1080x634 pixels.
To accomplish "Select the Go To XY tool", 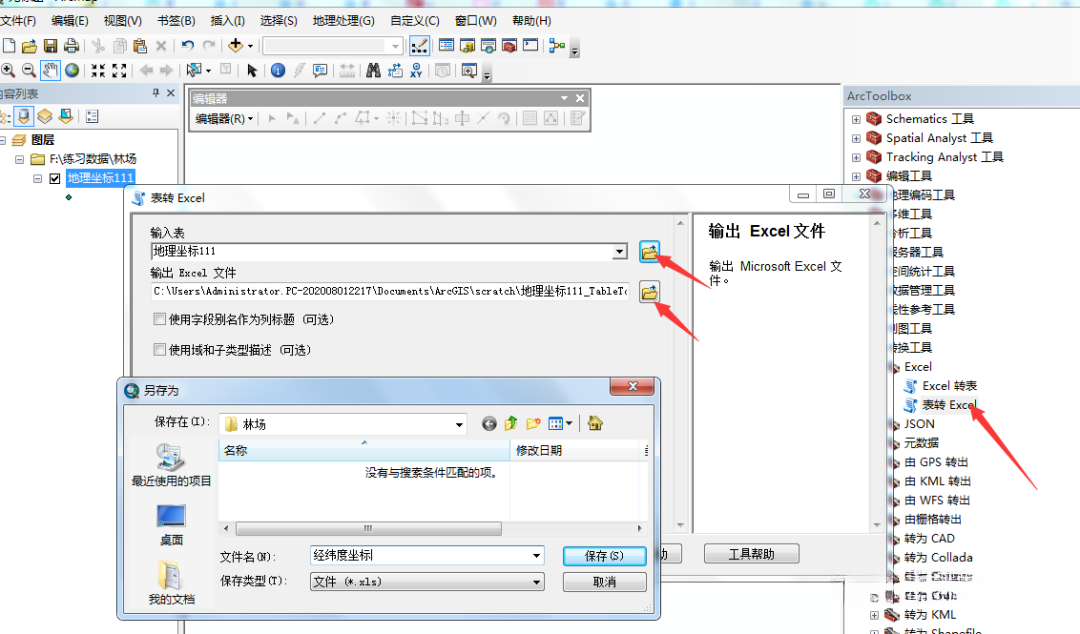I will (x=415, y=70).
